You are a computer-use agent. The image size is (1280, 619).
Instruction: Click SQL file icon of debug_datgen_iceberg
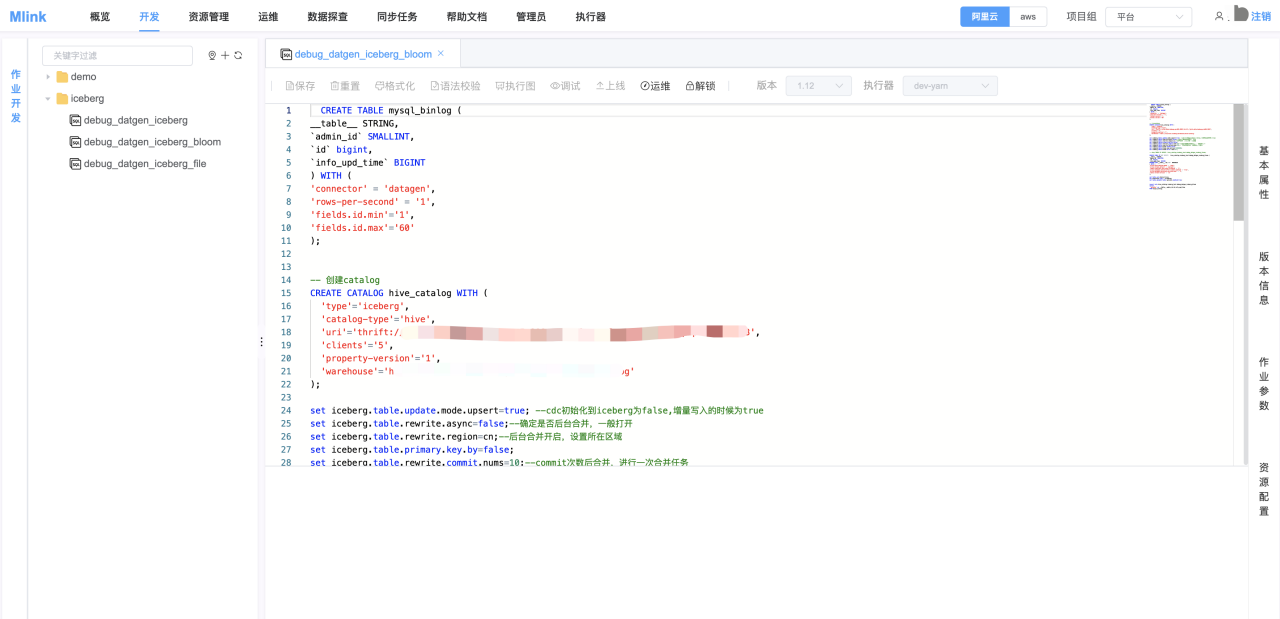(x=75, y=120)
